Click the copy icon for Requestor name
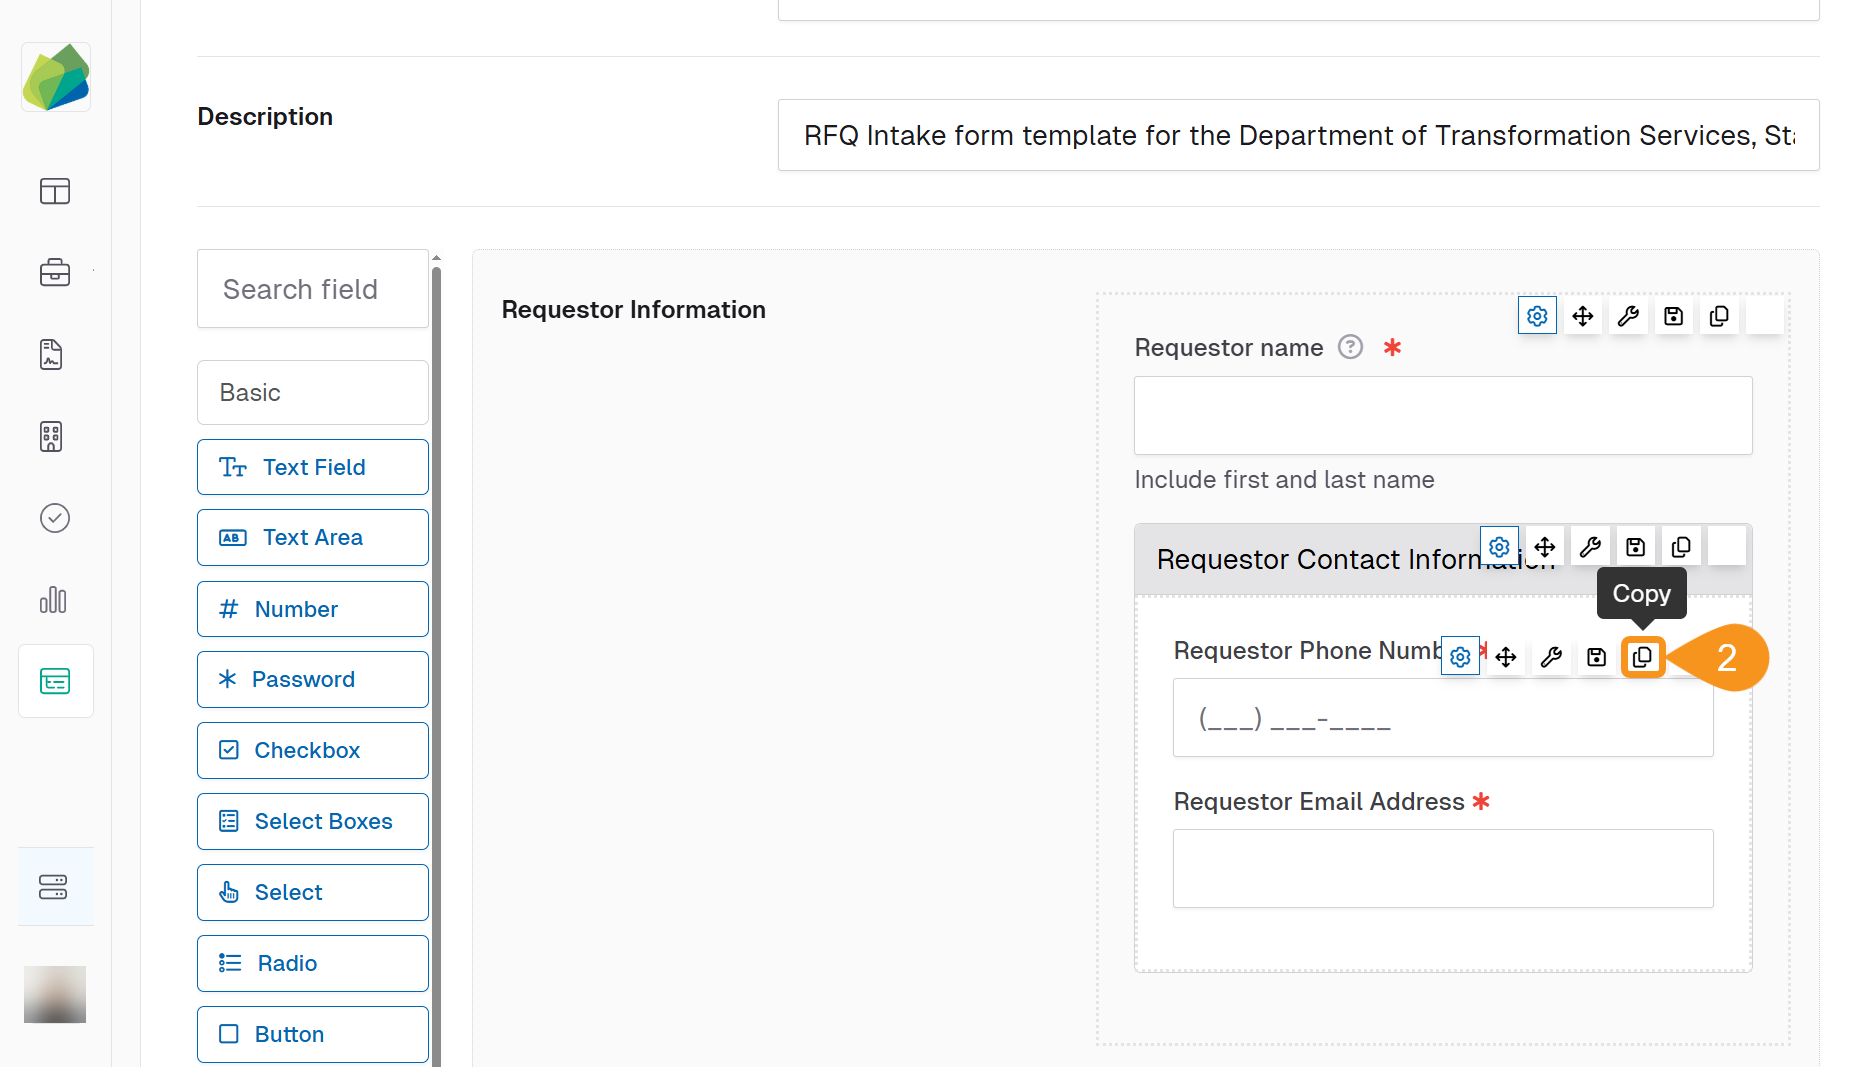This screenshot has height=1067, width=1875. [1719, 316]
